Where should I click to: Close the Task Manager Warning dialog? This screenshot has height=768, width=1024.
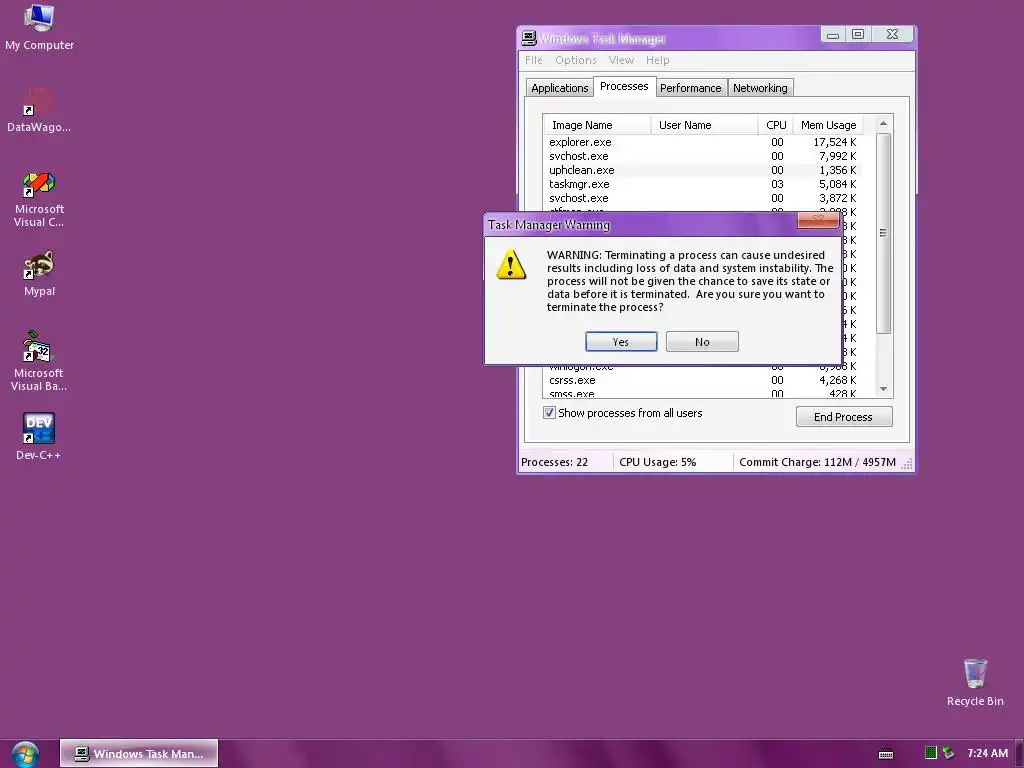(818, 221)
